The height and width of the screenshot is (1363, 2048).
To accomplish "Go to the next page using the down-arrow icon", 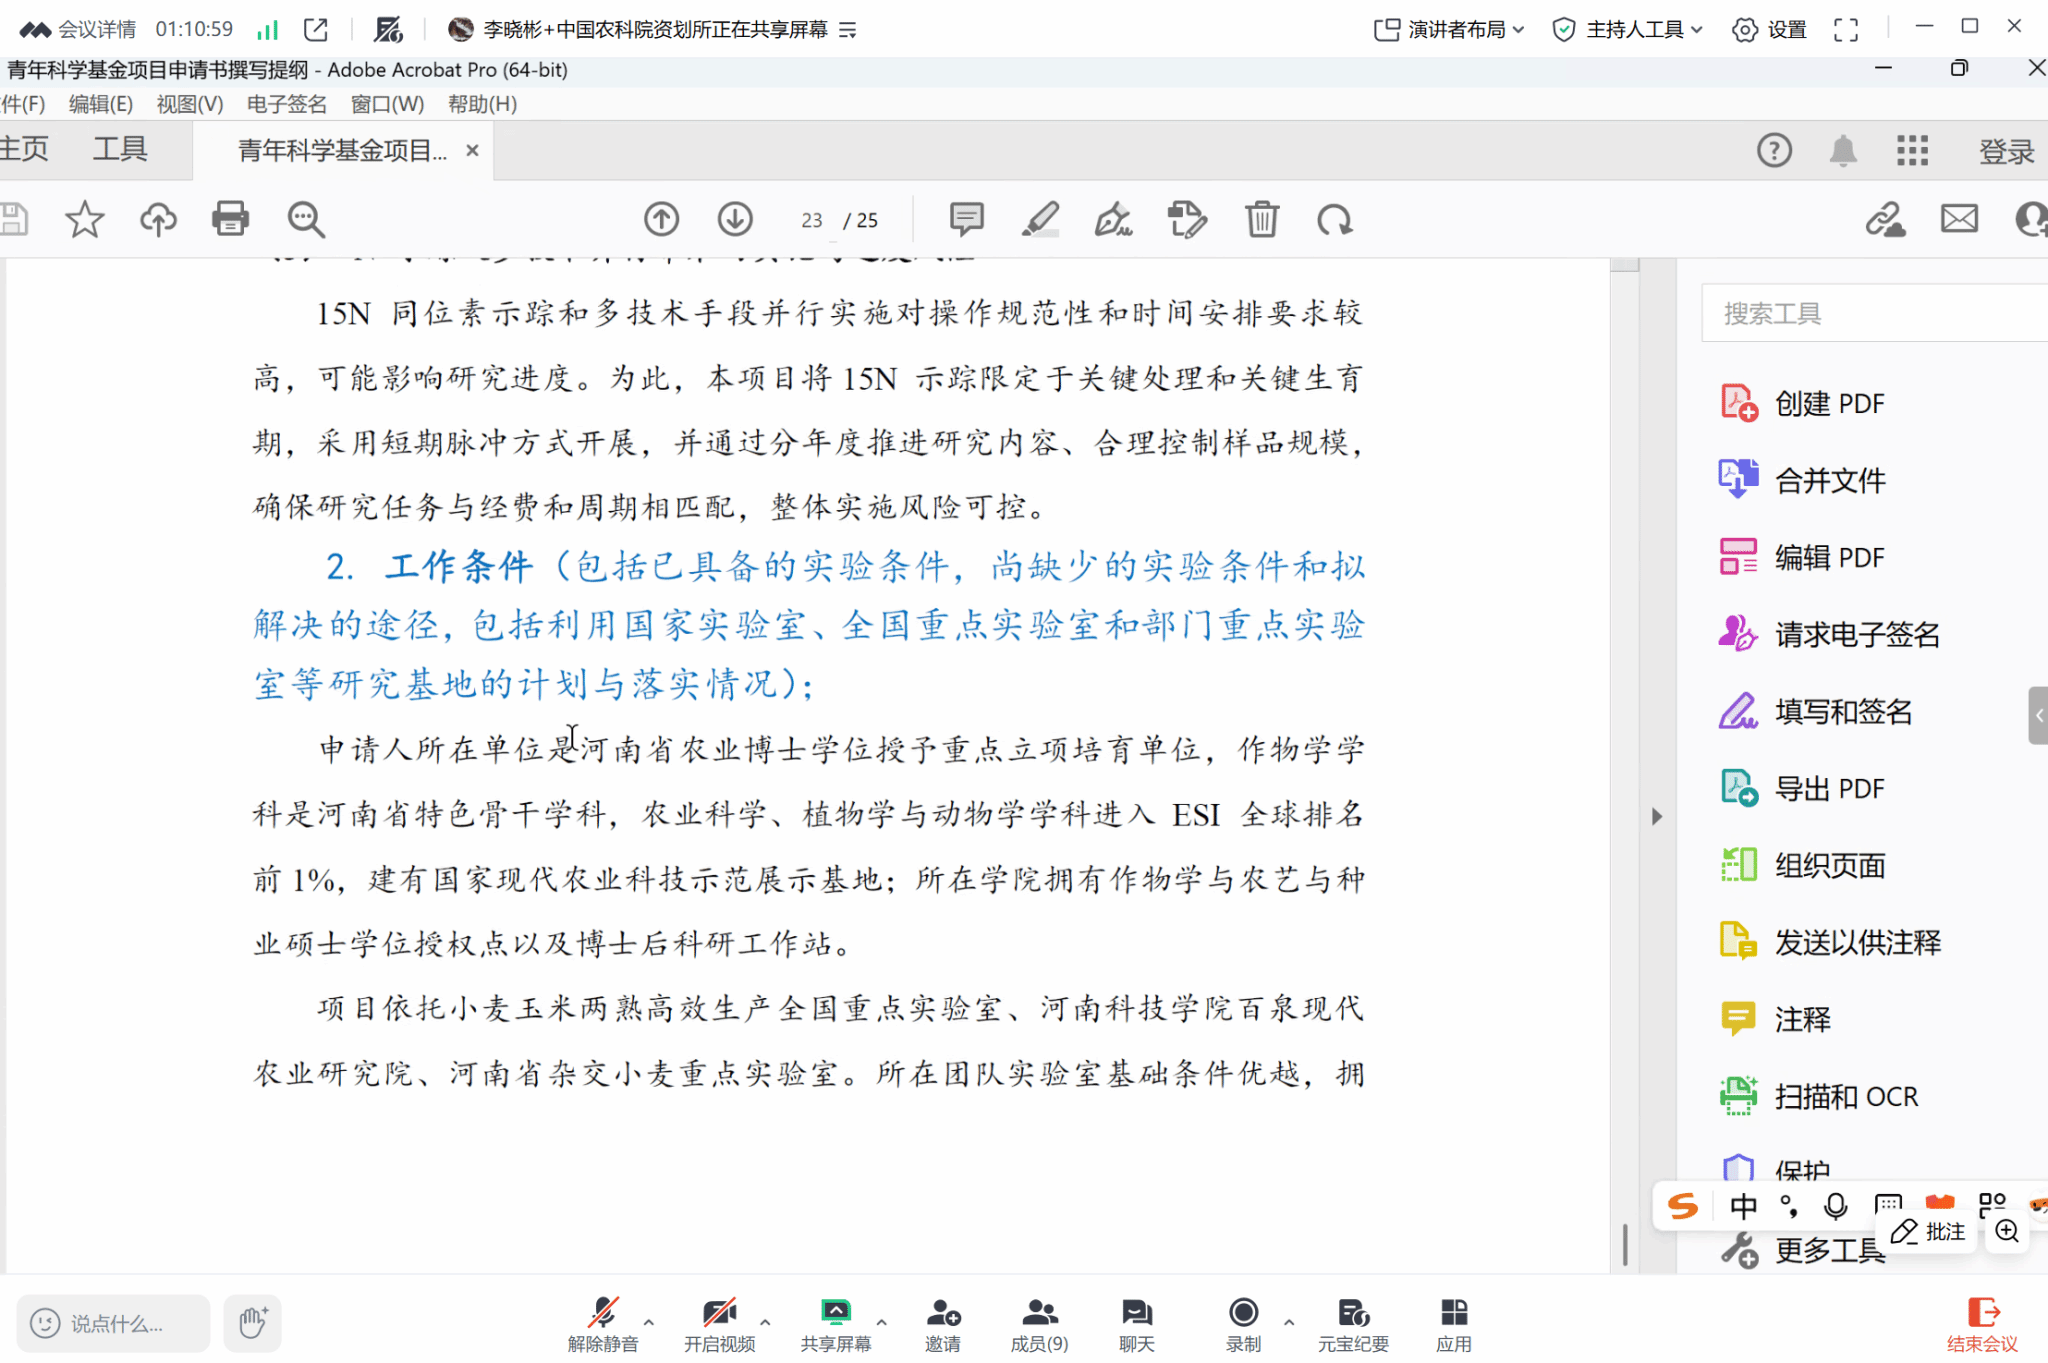I will (735, 219).
